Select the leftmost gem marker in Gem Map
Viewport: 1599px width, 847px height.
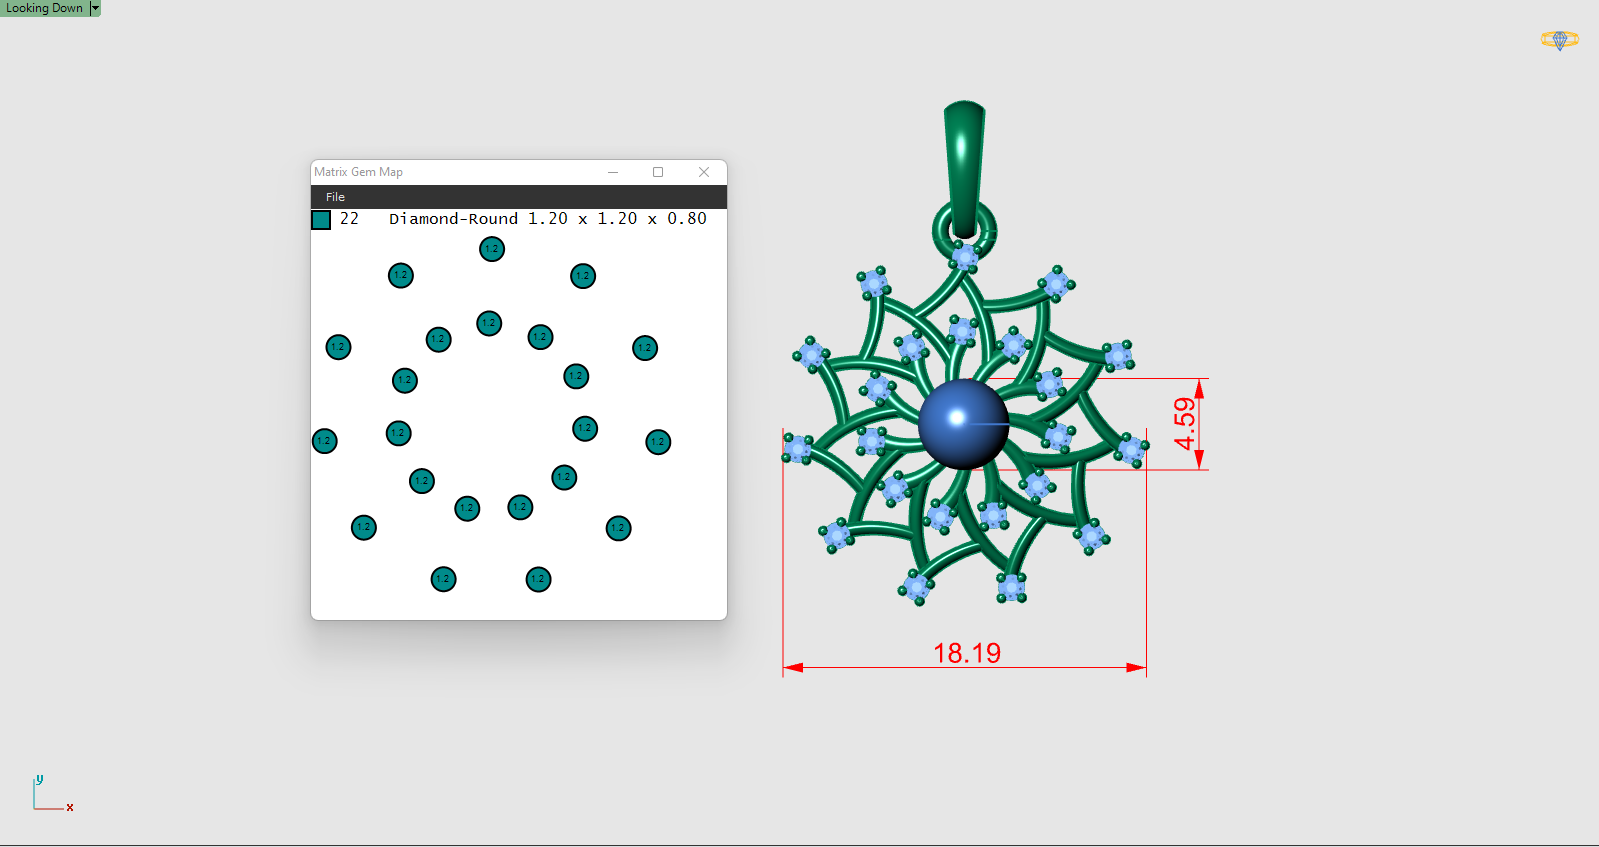[x=325, y=441]
